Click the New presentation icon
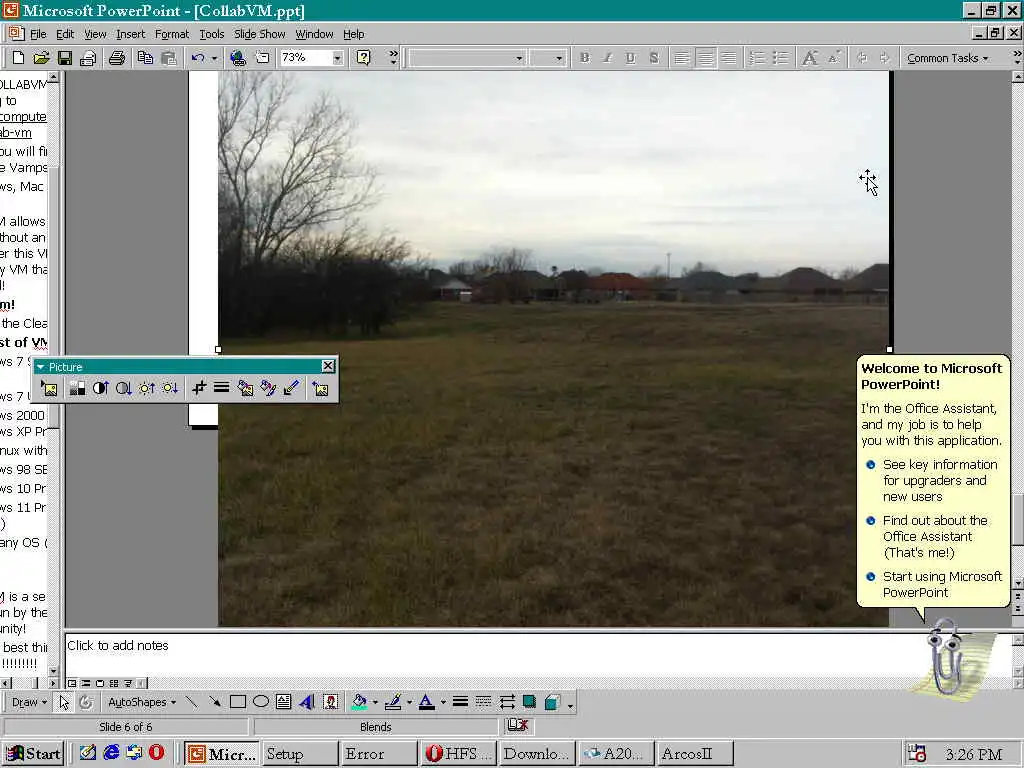The image size is (1024, 768). [18, 58]
